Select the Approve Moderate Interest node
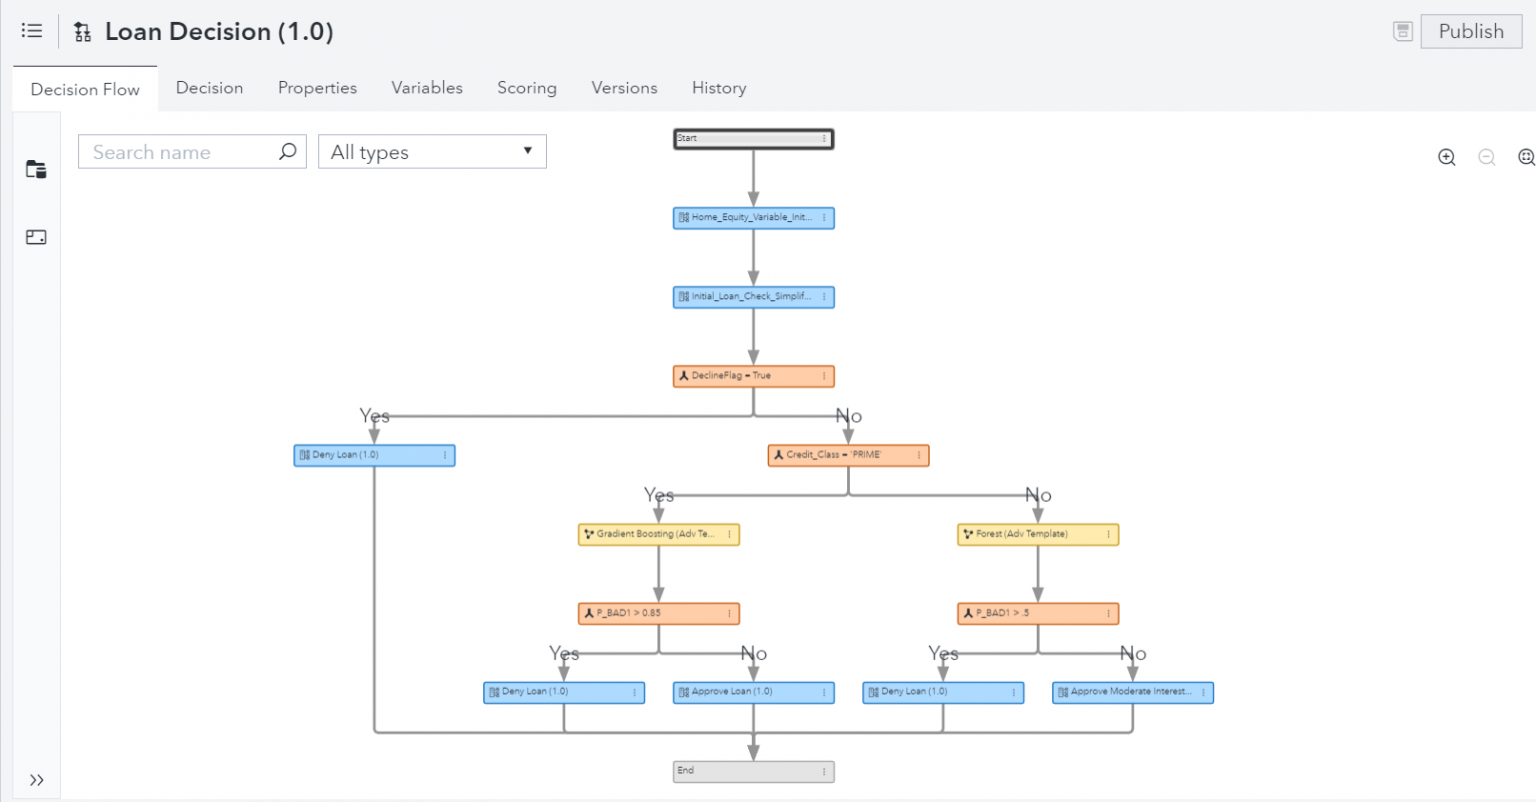The width and height of the screenshot is (1536, 802). [1129, 692]
